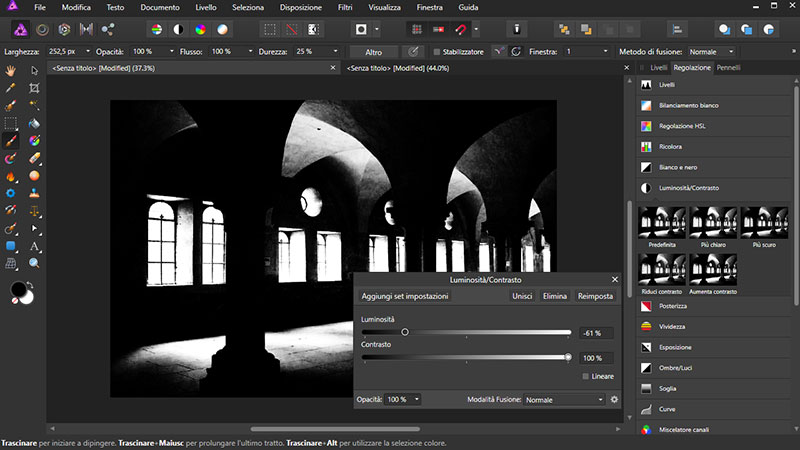
Task: Select the Paint Brush tool
Action: tap(11, 140)
